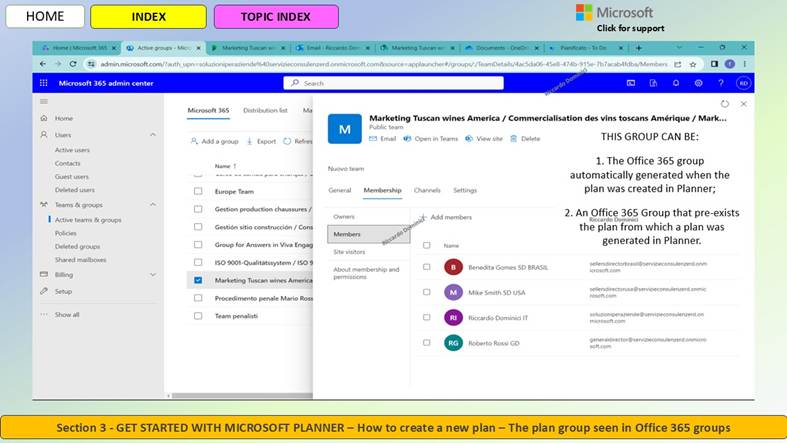Expand the Billing section chevron
This screenshot has width=787, height=443.
click(x=153, y=274)
